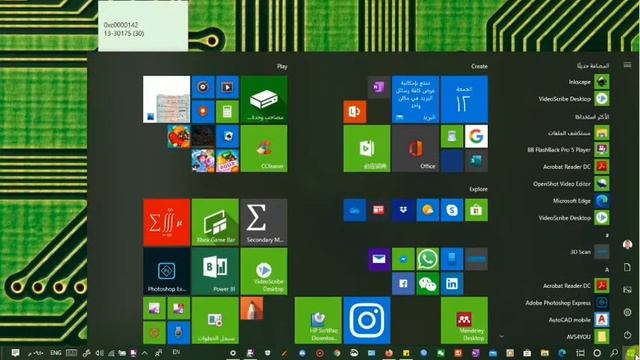Open the Instagram tile
Viewport: 640px width, 360px height.
coord(367,320)
